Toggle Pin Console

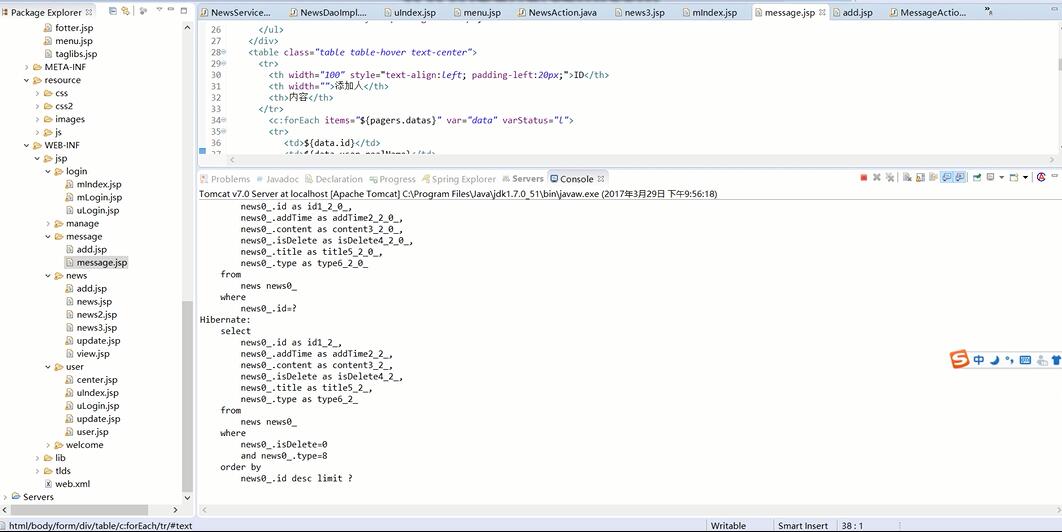pyautogui.click(x=977, y=178)
